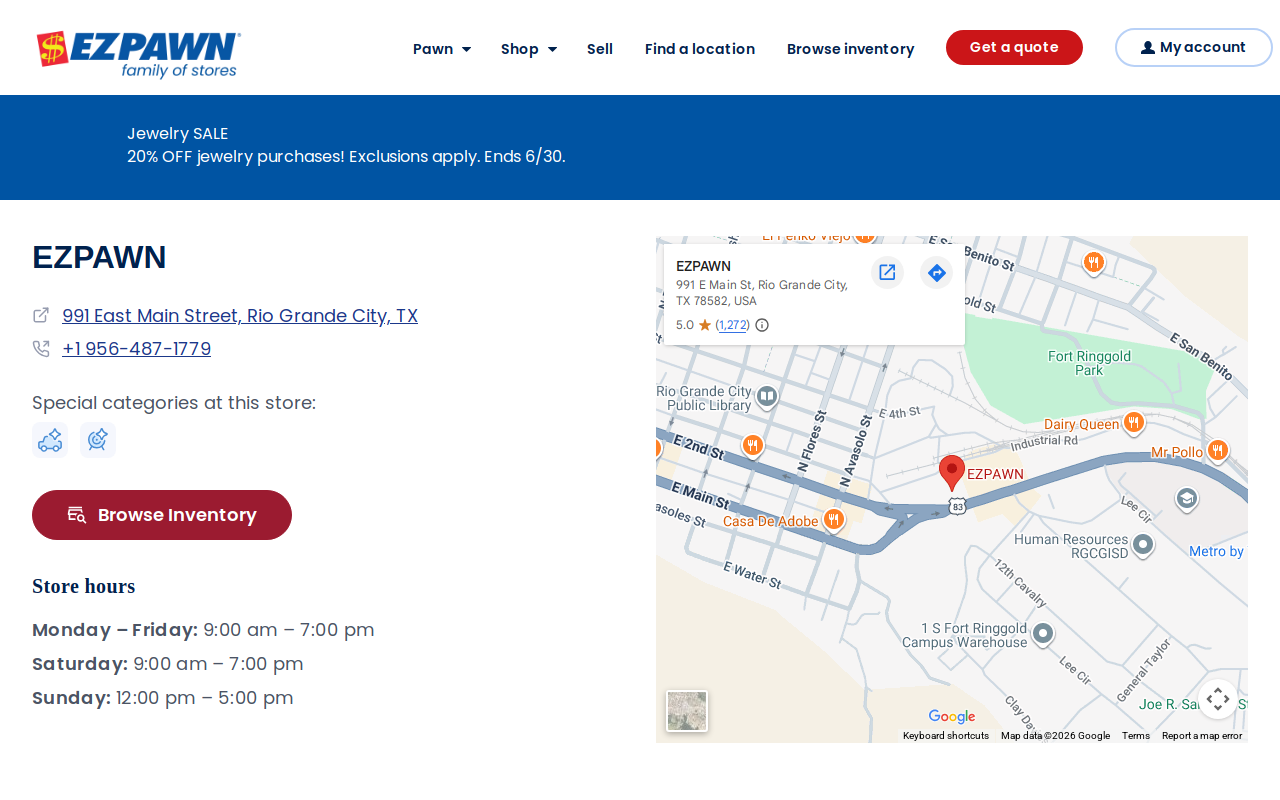
Task: Open the map's directions arrow icon
Action: pyautogui.click(x=936, y=272)
